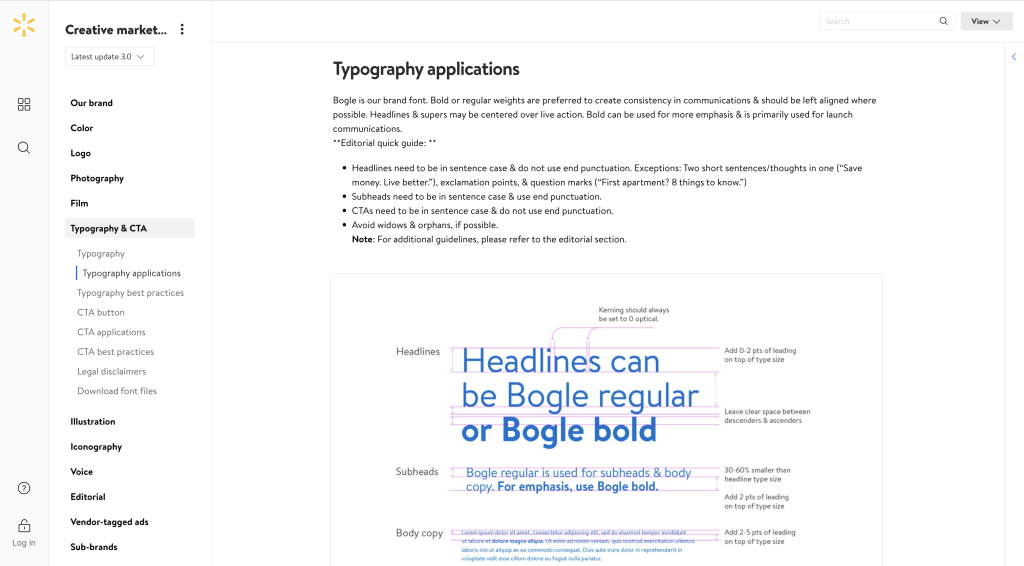Open the View dropdown button
The width and height of the screenshot is (1024, 566).
point(986,22)
